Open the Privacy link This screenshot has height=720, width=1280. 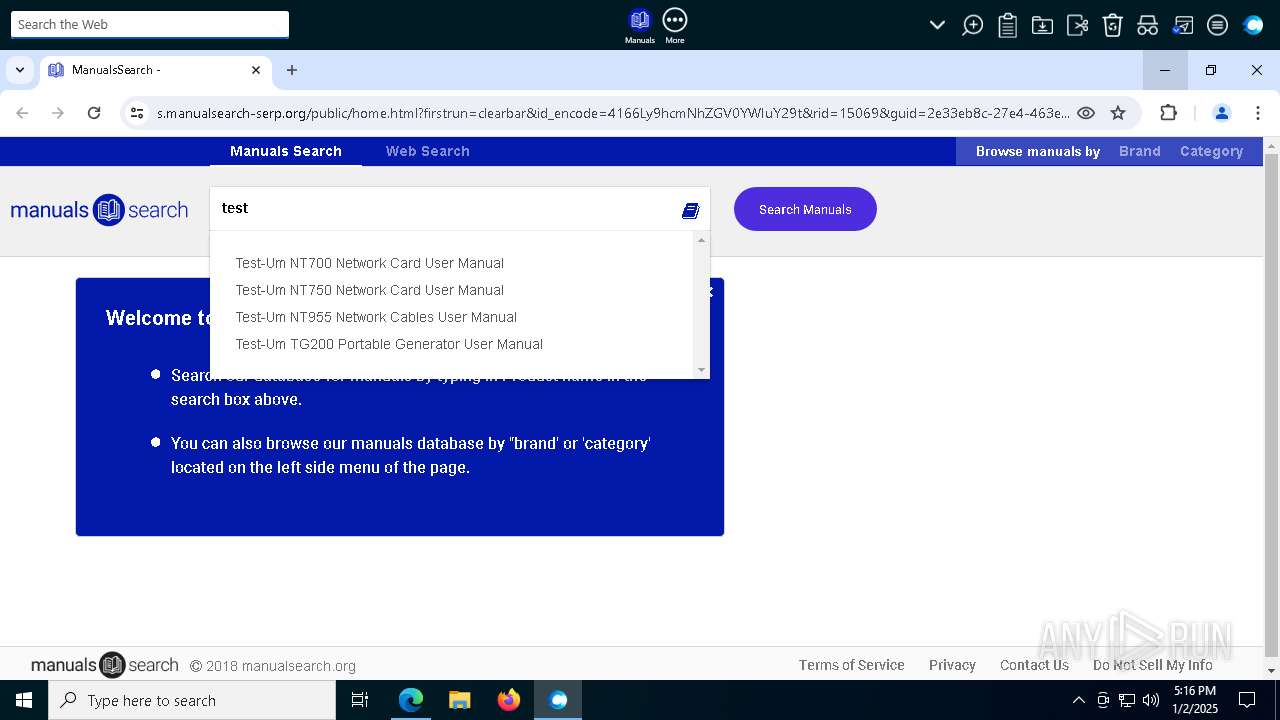952,665
